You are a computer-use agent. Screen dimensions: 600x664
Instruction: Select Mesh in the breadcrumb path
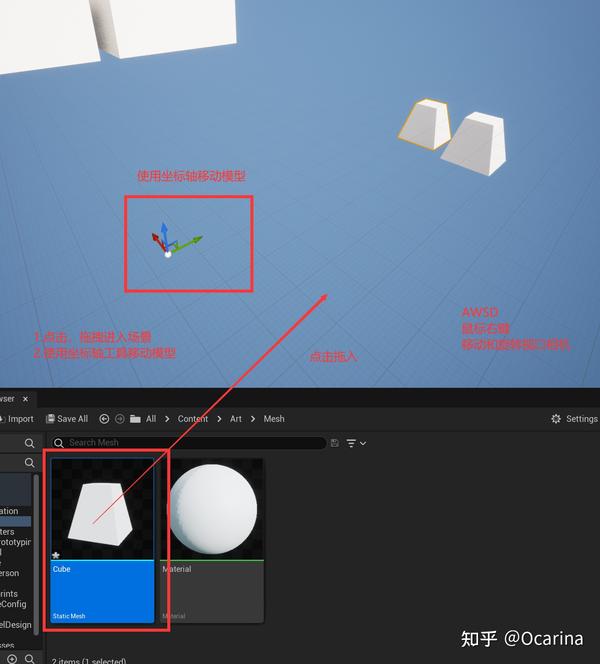click(x=274, y=419)
